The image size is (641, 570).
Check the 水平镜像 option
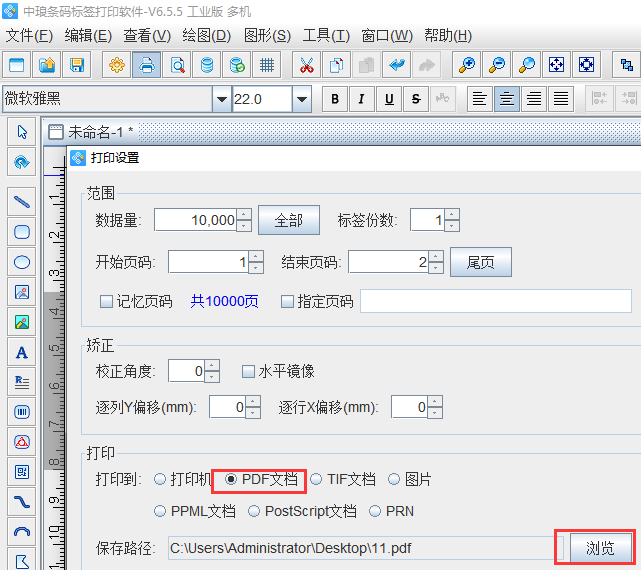[x=248, y=372]
